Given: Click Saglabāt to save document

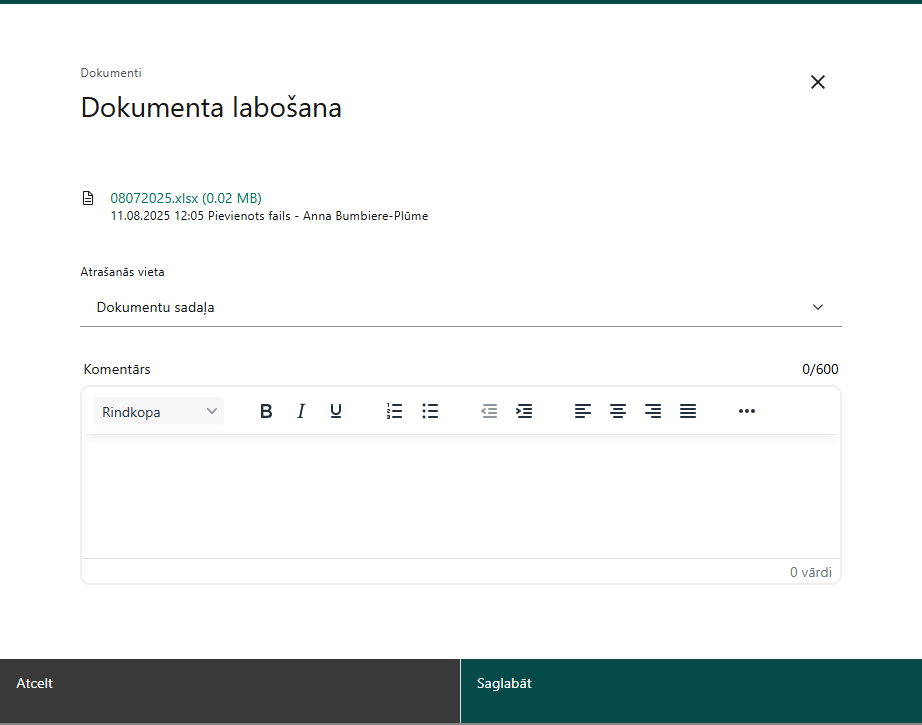Looking at the screenshot, I should click(x=692, y=691).
